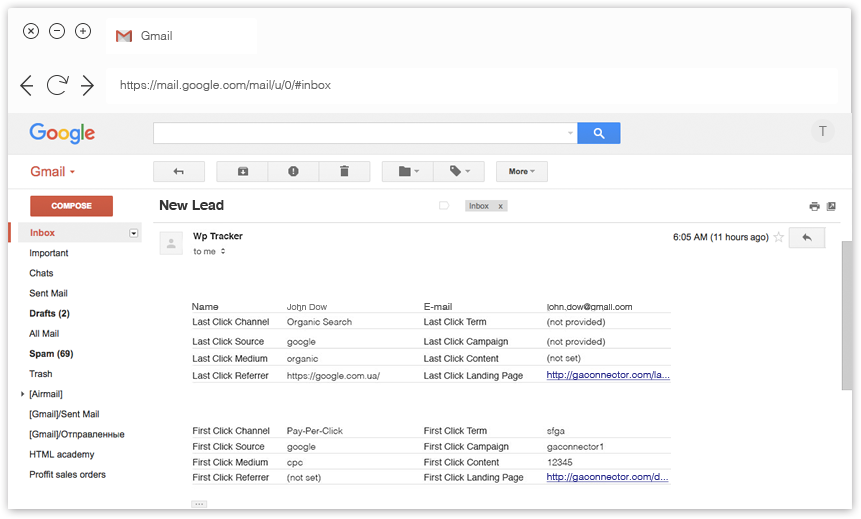Open the More actions dropdown
The width and height of the screenshot is (861, 519).
tap(522, 171)
